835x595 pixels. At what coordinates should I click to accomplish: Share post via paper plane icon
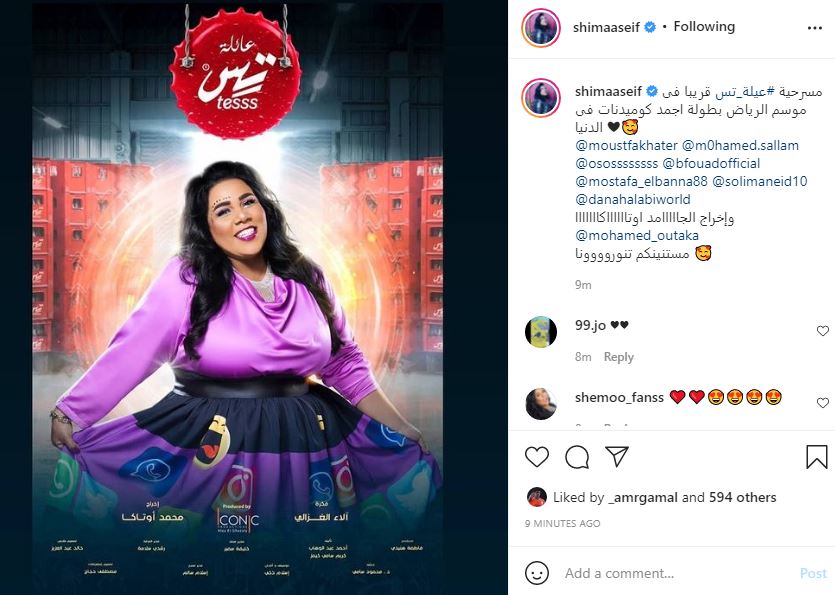coord(617,457)
